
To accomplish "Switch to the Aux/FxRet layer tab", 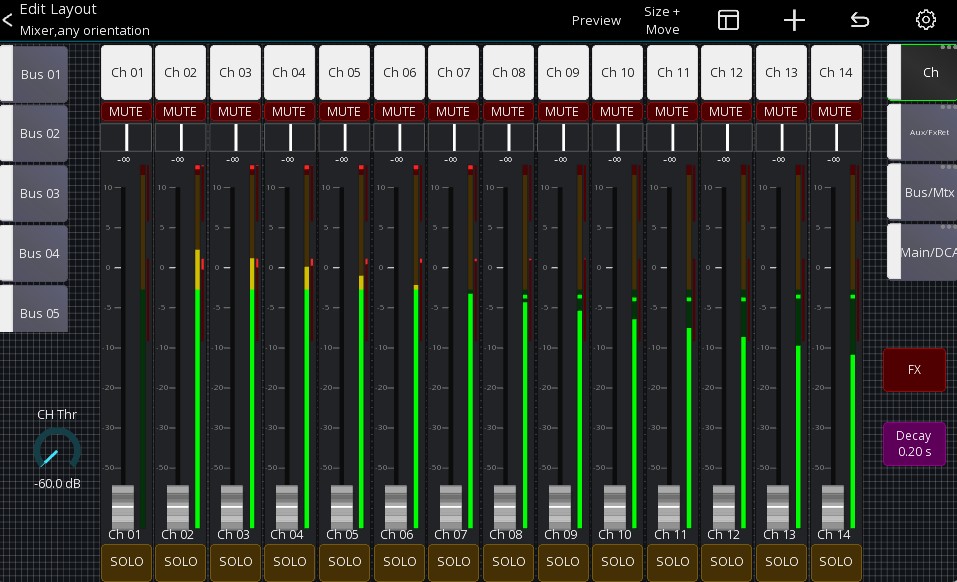I will click(x=922, y=132).
